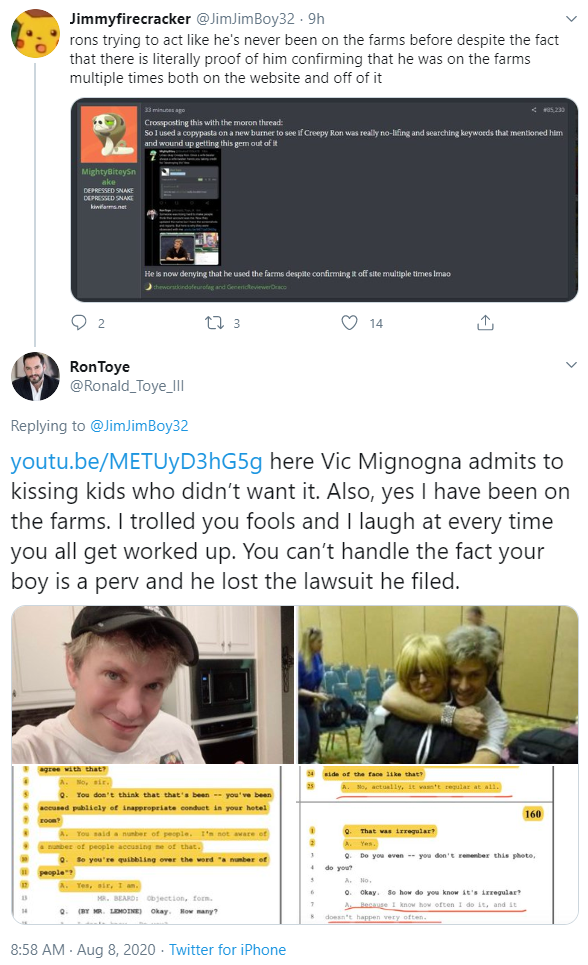588x965 pixels.
Task: Click the @Ronald_Toye_III handle
Action: click(x=127, y=386)
